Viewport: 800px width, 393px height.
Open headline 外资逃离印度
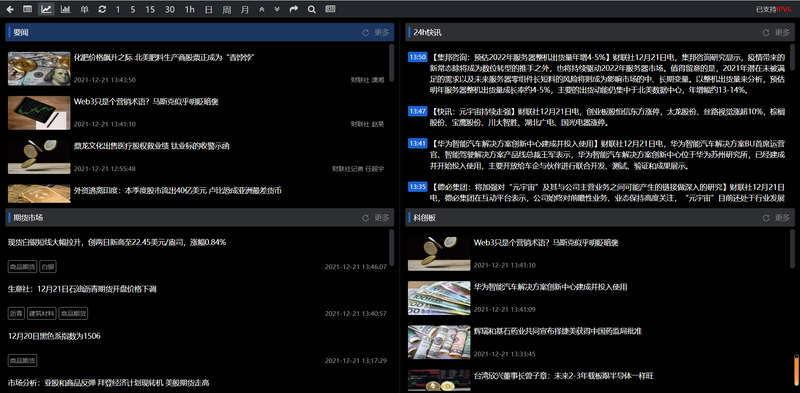(x=178, y=190)
